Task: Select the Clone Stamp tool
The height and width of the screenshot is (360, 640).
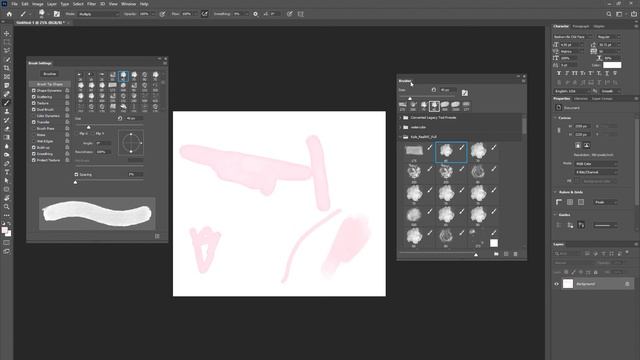Action: [x=7, y=111]
